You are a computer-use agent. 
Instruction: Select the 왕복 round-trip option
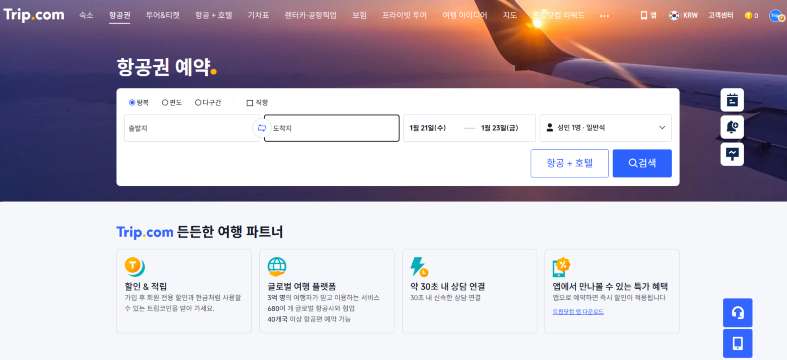coord(139,102)
